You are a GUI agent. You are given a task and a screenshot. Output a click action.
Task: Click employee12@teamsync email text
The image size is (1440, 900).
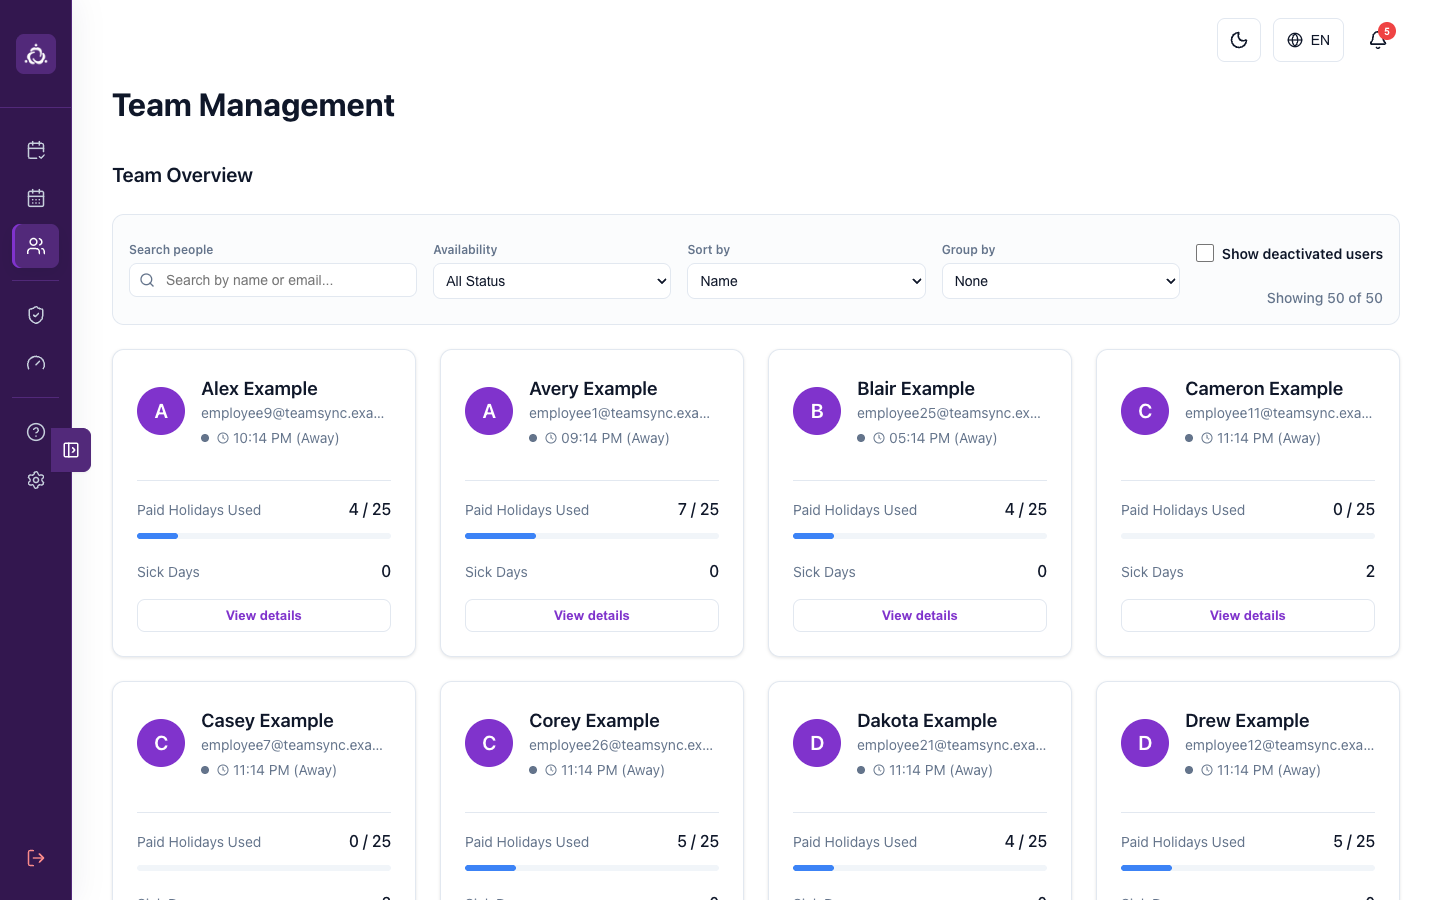tap(1279, 745)
